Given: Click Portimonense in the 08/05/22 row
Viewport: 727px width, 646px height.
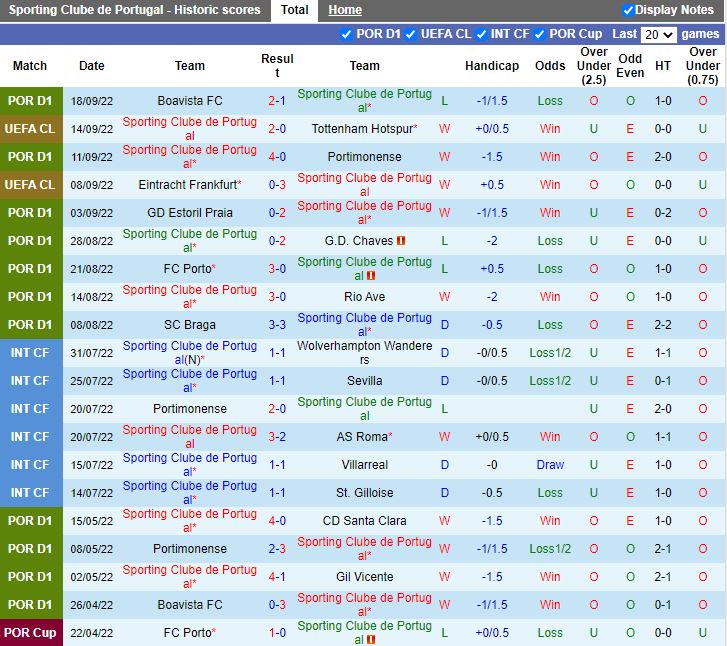Looking at the screenshot, I should [190, 549].
